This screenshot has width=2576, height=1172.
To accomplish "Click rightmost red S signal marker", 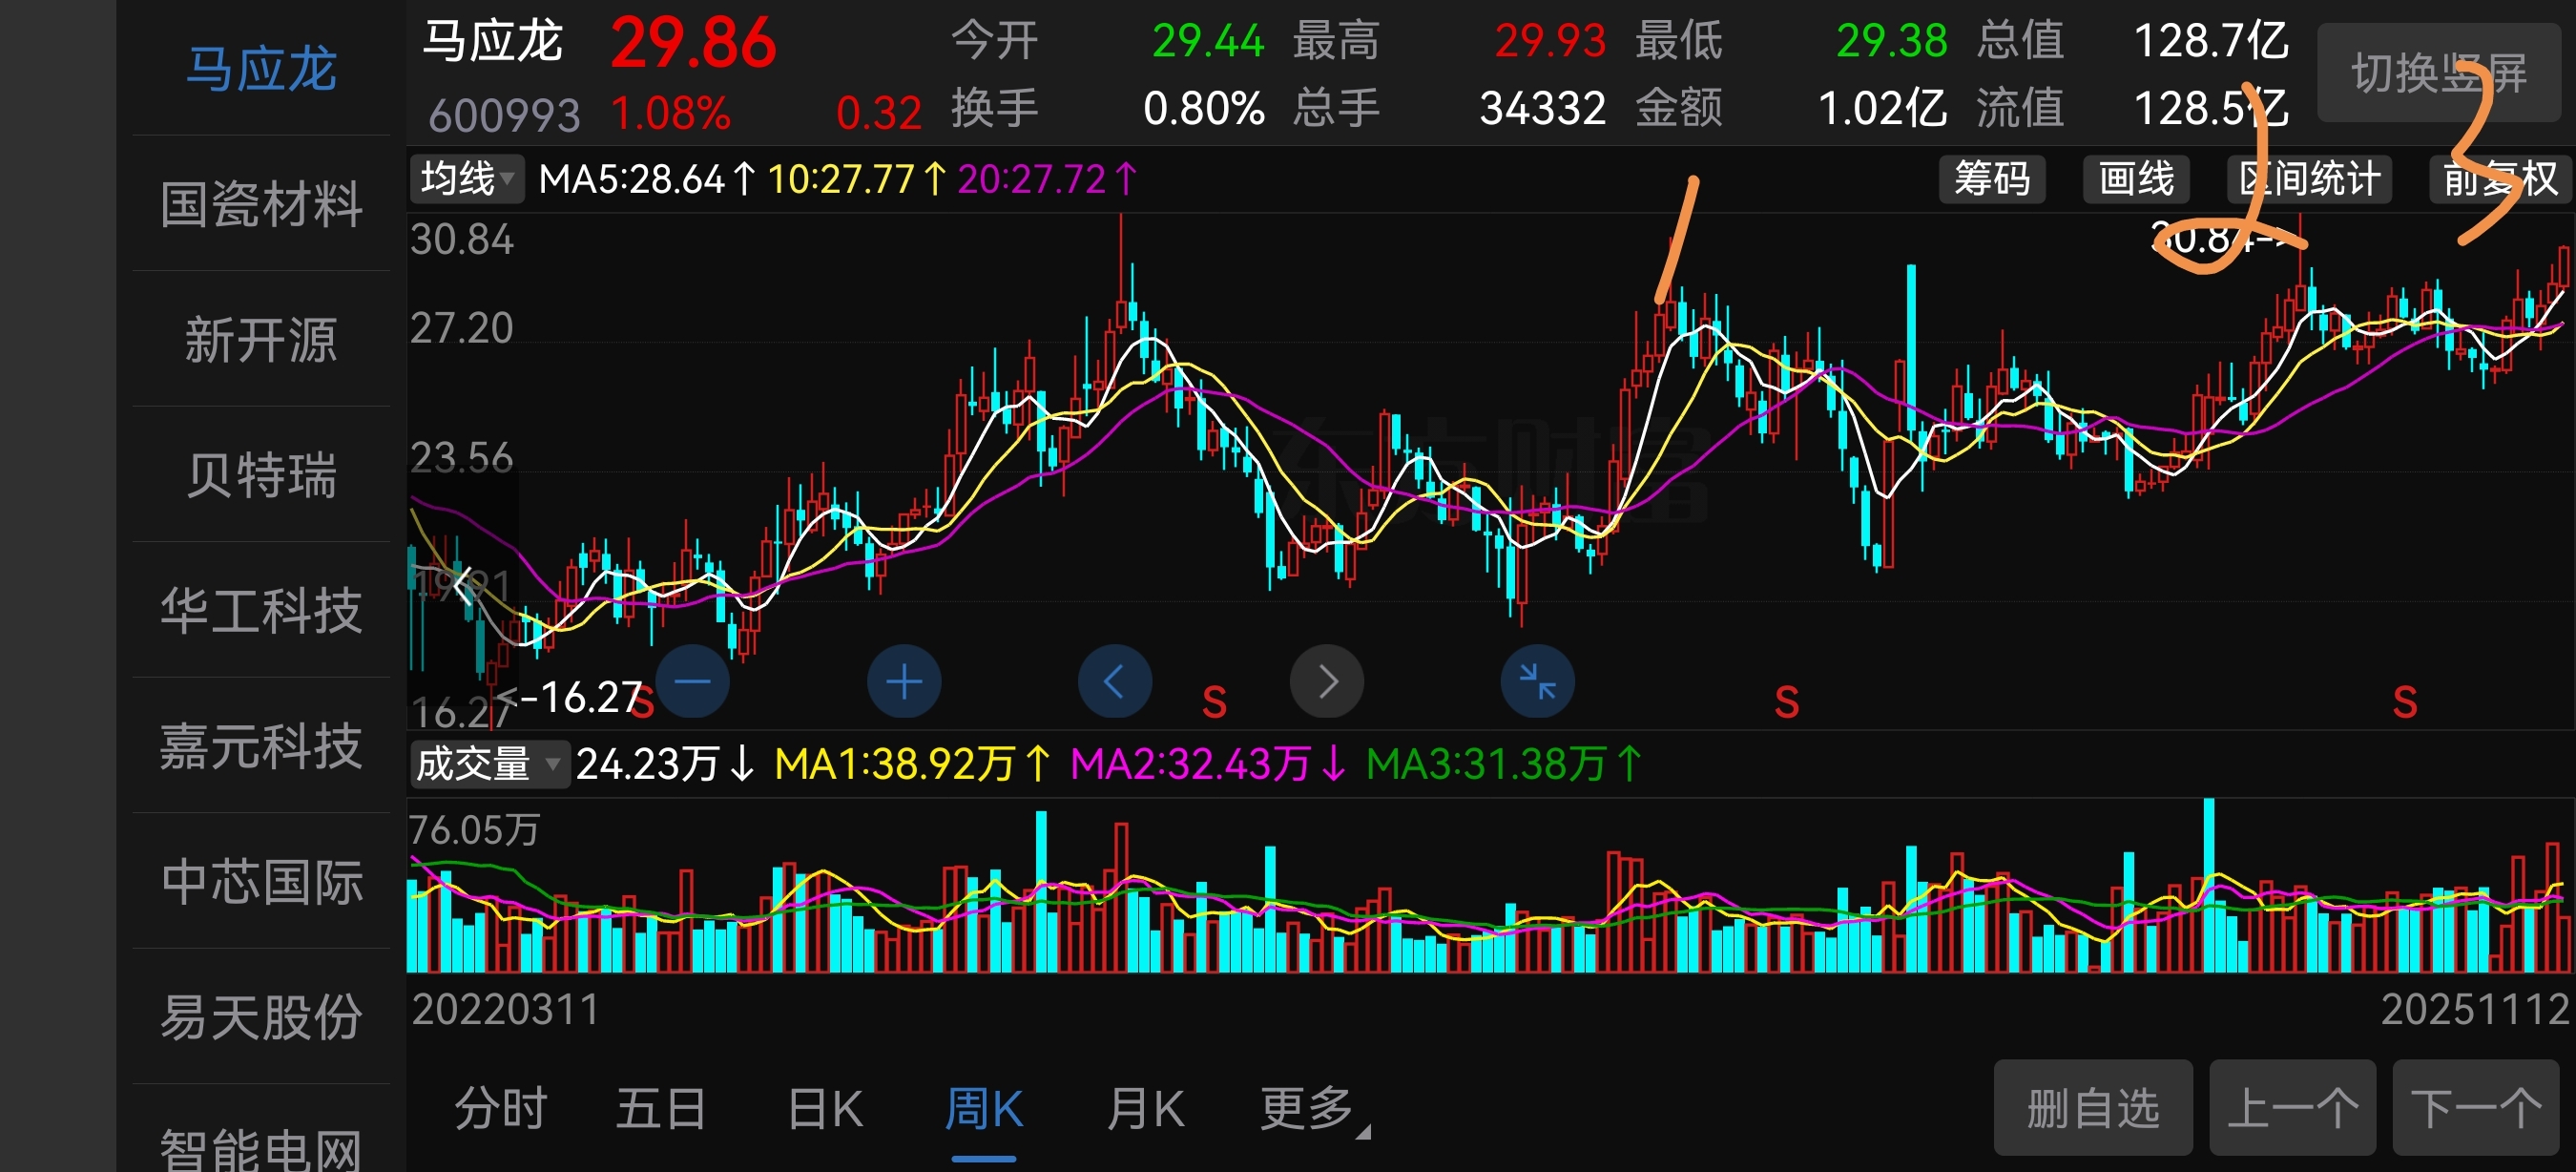I will tap(2405, 703).
